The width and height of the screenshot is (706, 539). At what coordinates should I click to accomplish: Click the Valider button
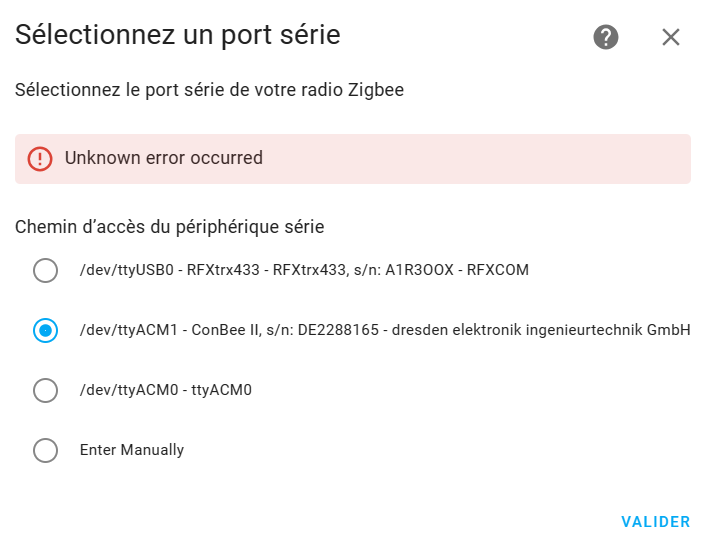pos(656,522)
